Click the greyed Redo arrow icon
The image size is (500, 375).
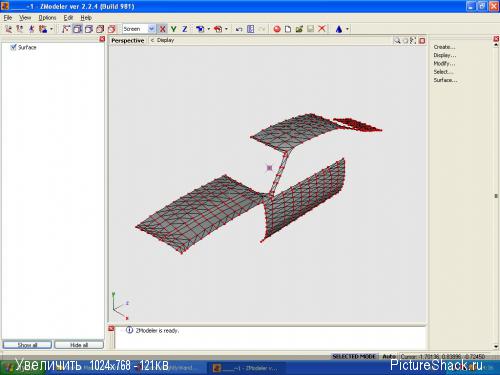262,29
